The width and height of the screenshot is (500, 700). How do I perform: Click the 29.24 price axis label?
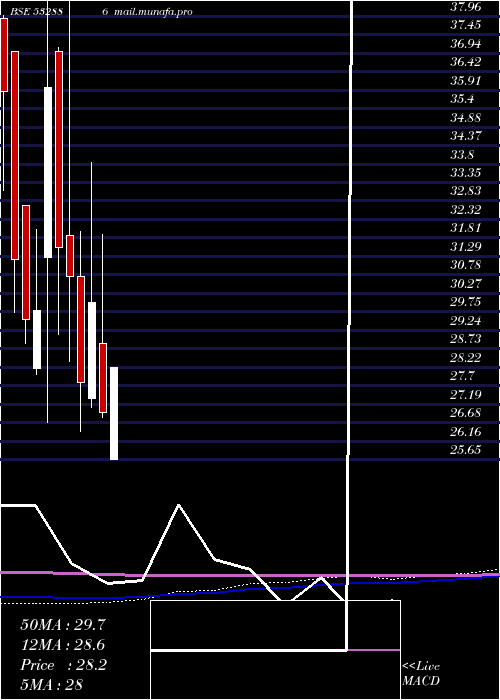tap(466, 321)
